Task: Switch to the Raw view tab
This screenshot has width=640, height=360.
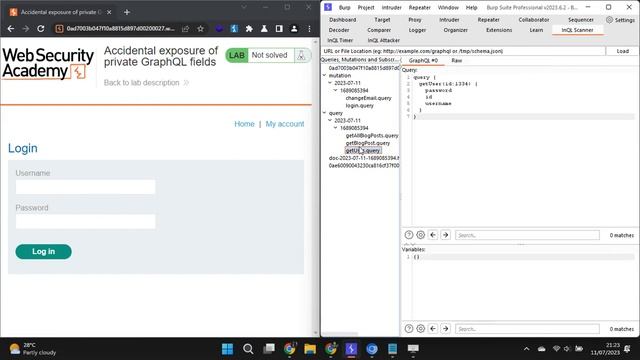Action: (x=456, y=60)
